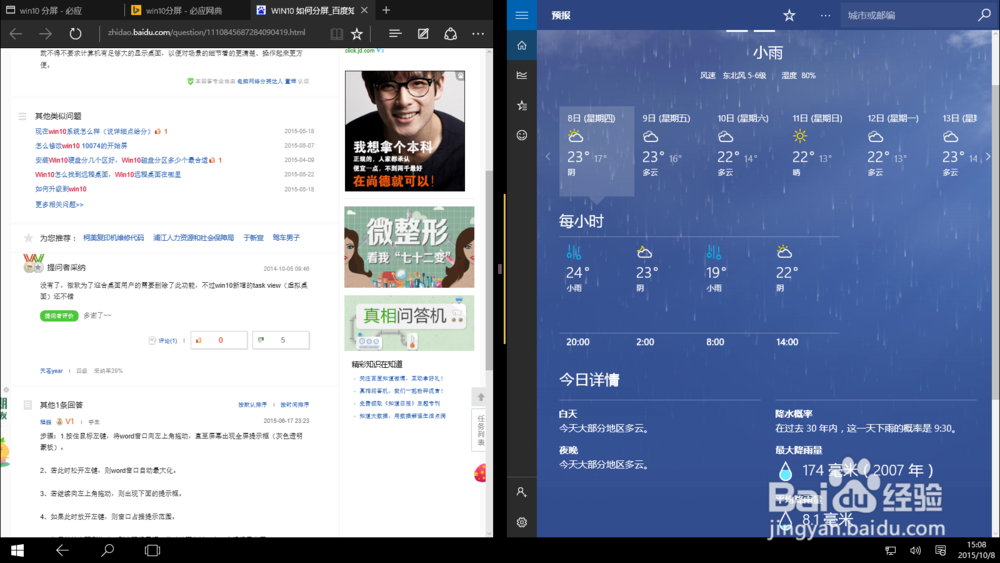Open Action Center notifications

coord(941,551)
